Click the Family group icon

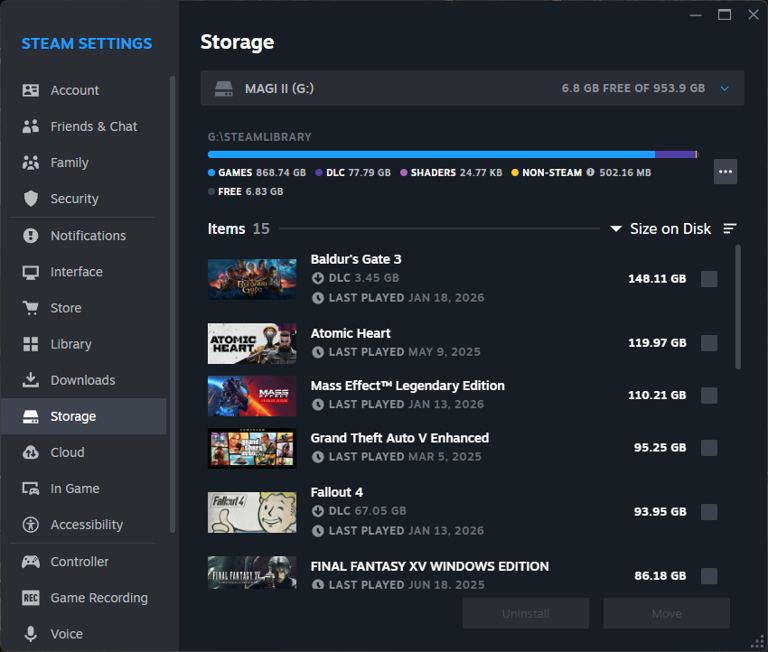click(x=30, y=163)
